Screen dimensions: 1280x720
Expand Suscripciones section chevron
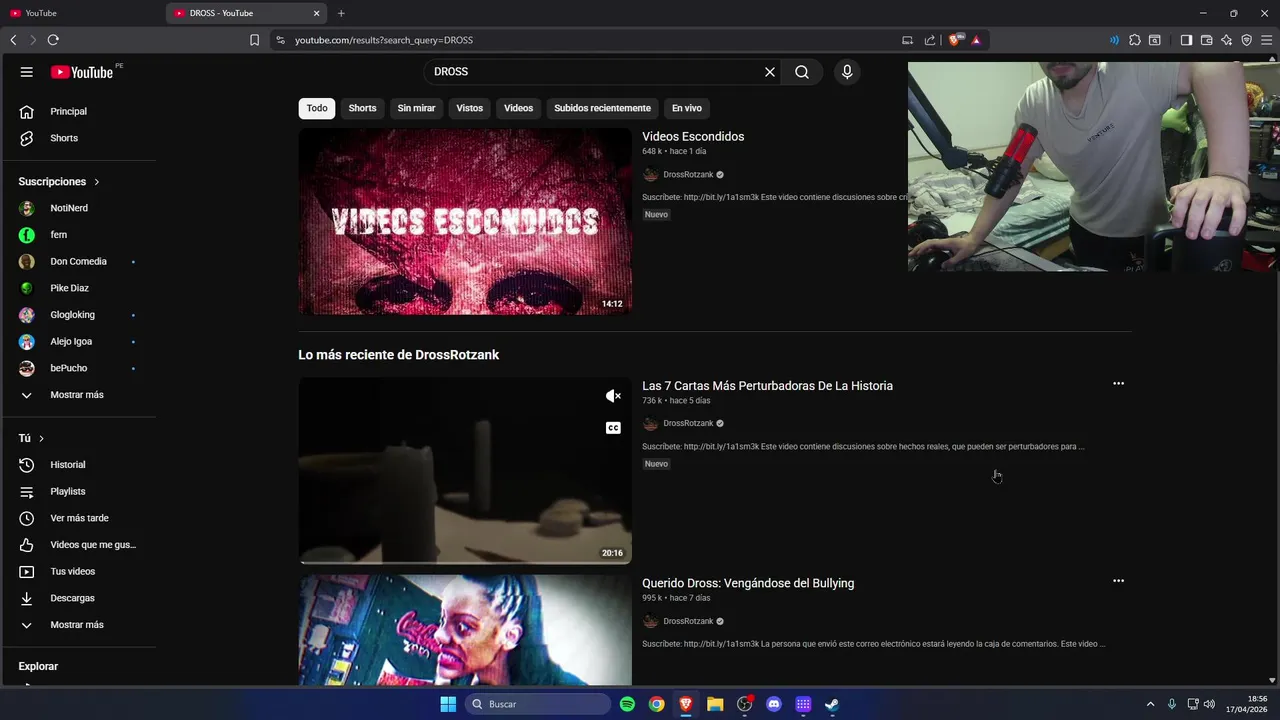(x=97, y=182)
